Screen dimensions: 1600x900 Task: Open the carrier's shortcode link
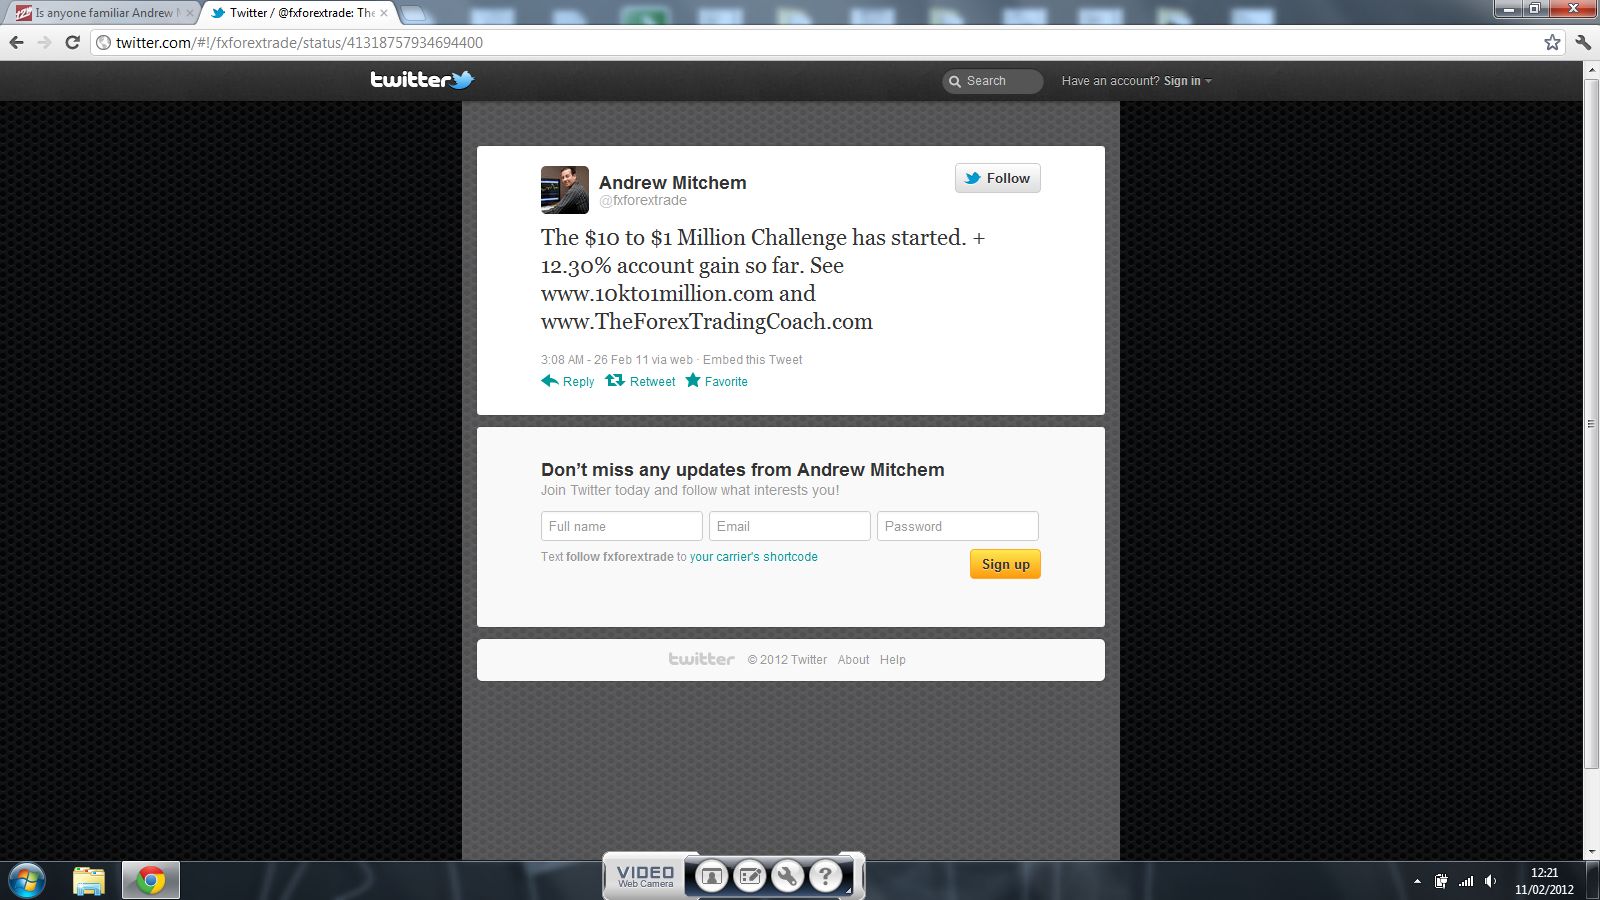pos(753,557)
